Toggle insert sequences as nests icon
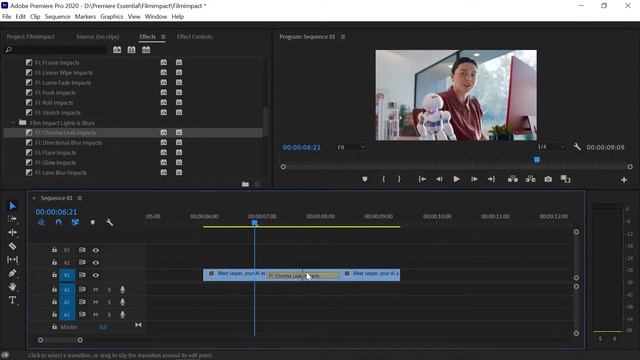This screenshot has height=360, width=640. [x=41, y=222]
